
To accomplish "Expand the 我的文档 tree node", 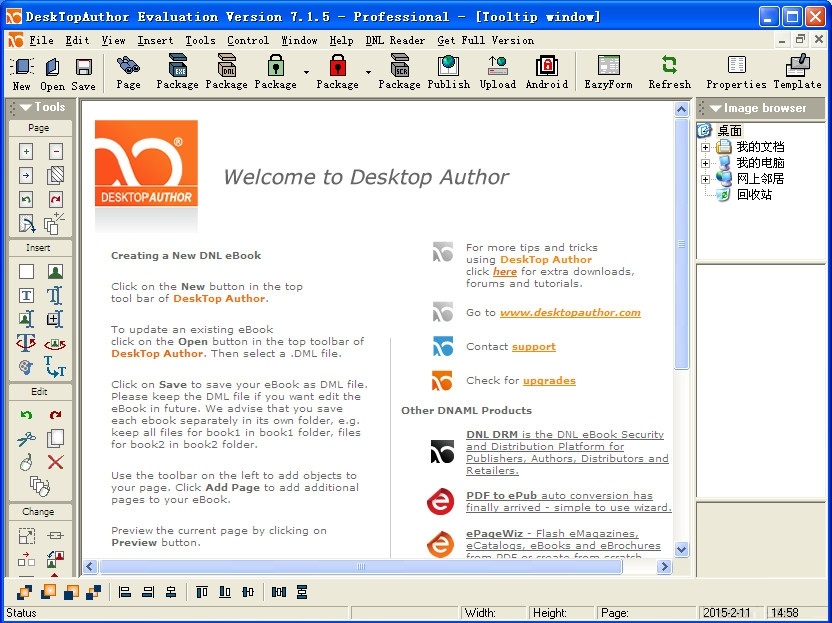I will pyautogui.click(x=705, y=147).
